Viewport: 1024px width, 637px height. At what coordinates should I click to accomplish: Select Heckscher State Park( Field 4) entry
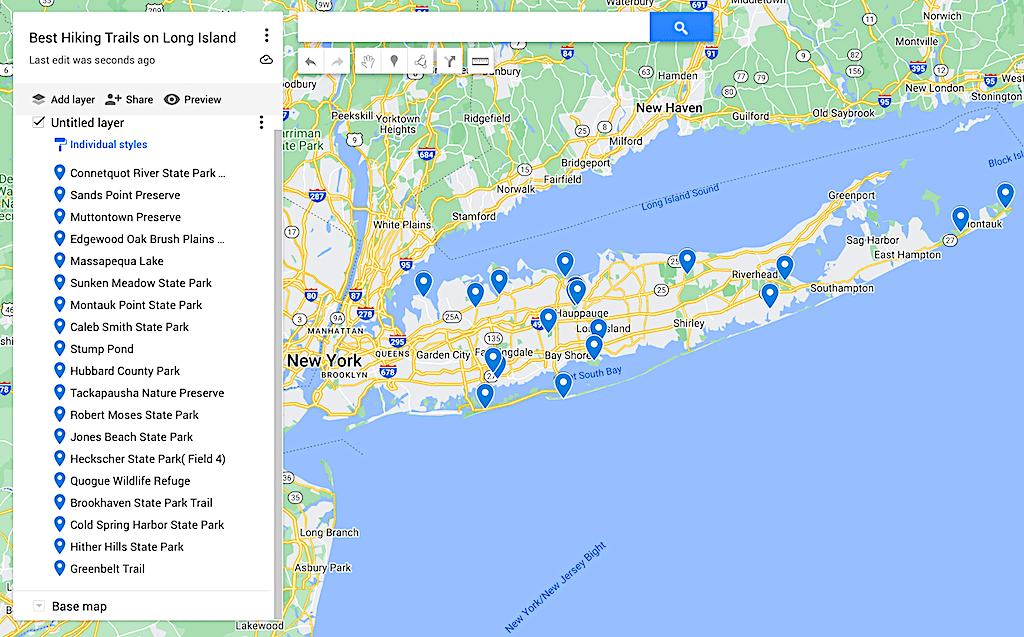tap(148, 459)
